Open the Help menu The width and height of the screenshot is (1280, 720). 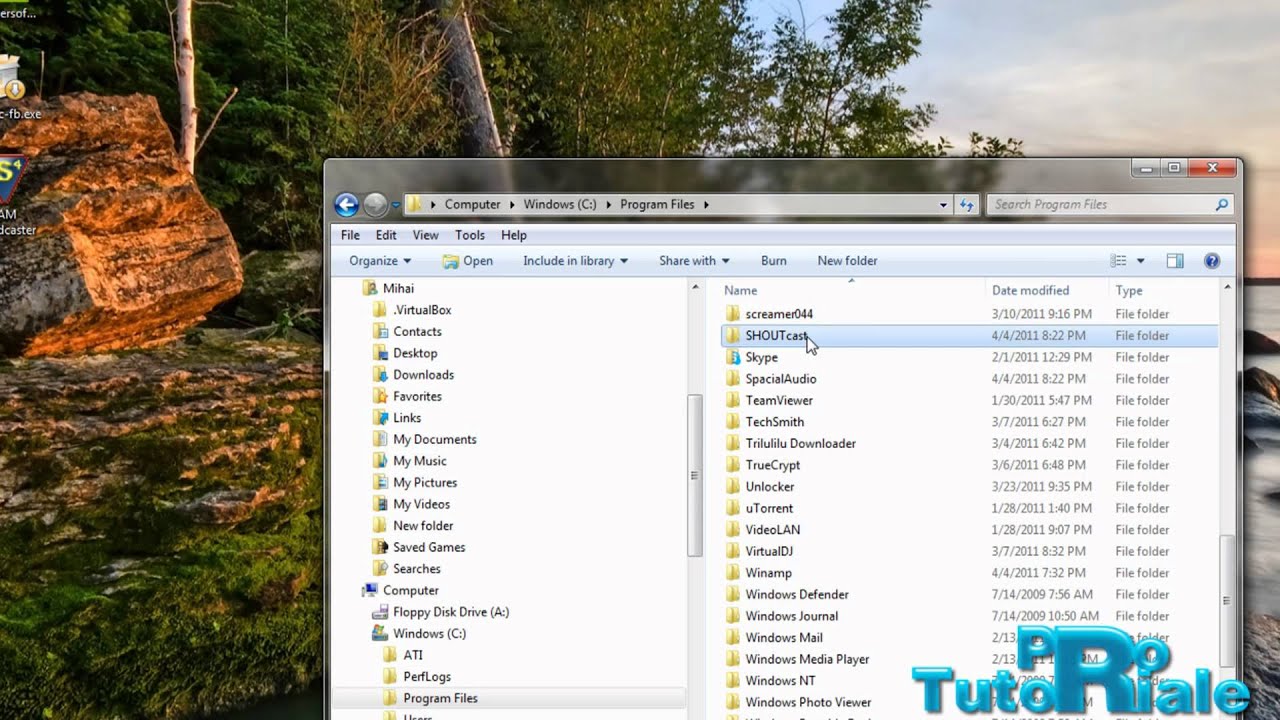coord(514,235)
